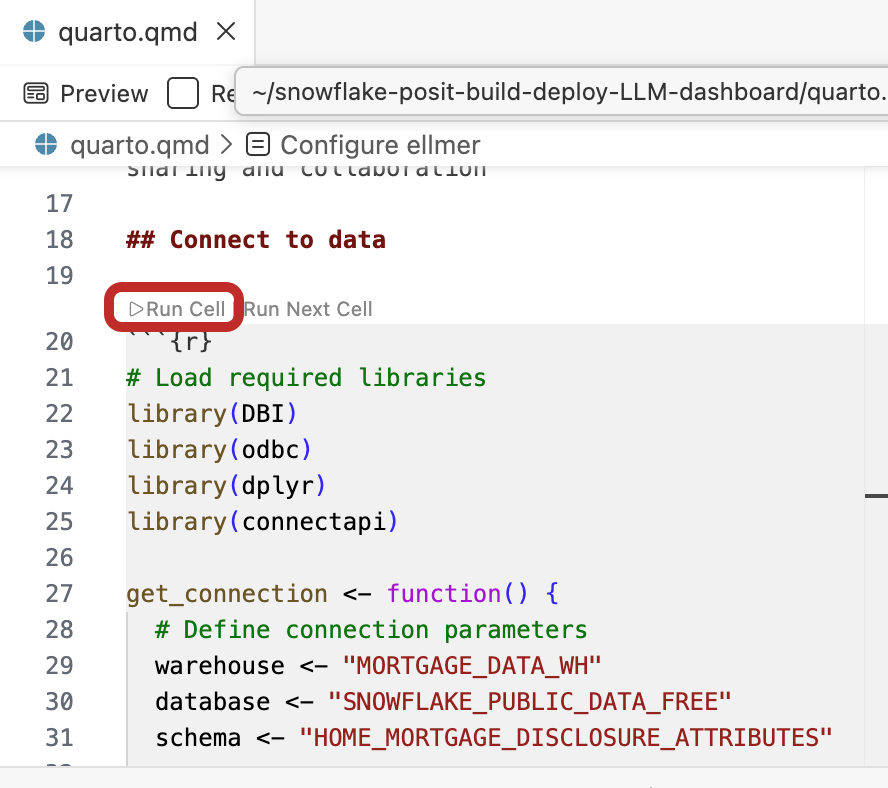
Task: Toggle the checkbox beside Preview
Action: [183, 94]
